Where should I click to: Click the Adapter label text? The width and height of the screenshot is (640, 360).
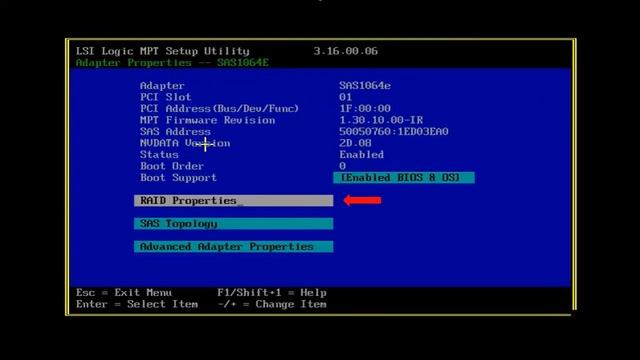(162, 86)
